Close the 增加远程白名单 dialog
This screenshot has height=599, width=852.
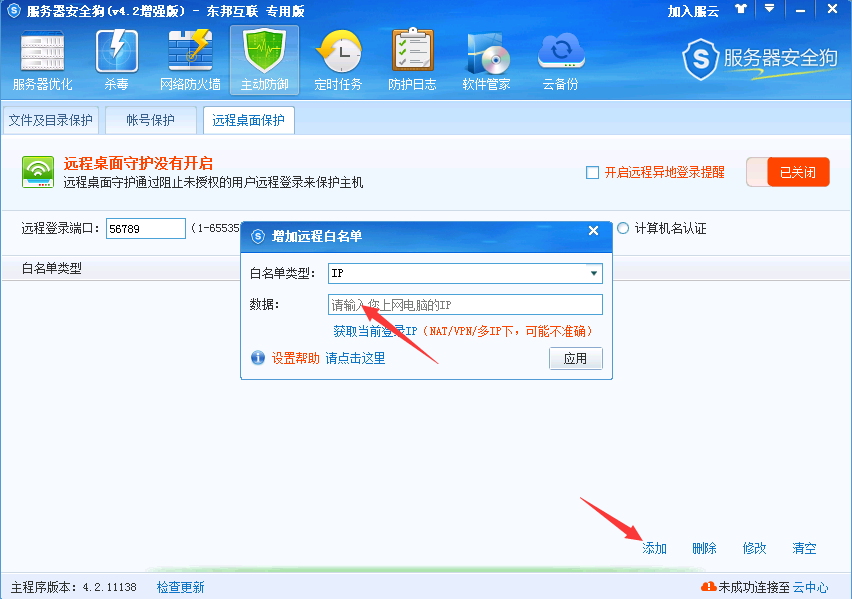point(593,231)
